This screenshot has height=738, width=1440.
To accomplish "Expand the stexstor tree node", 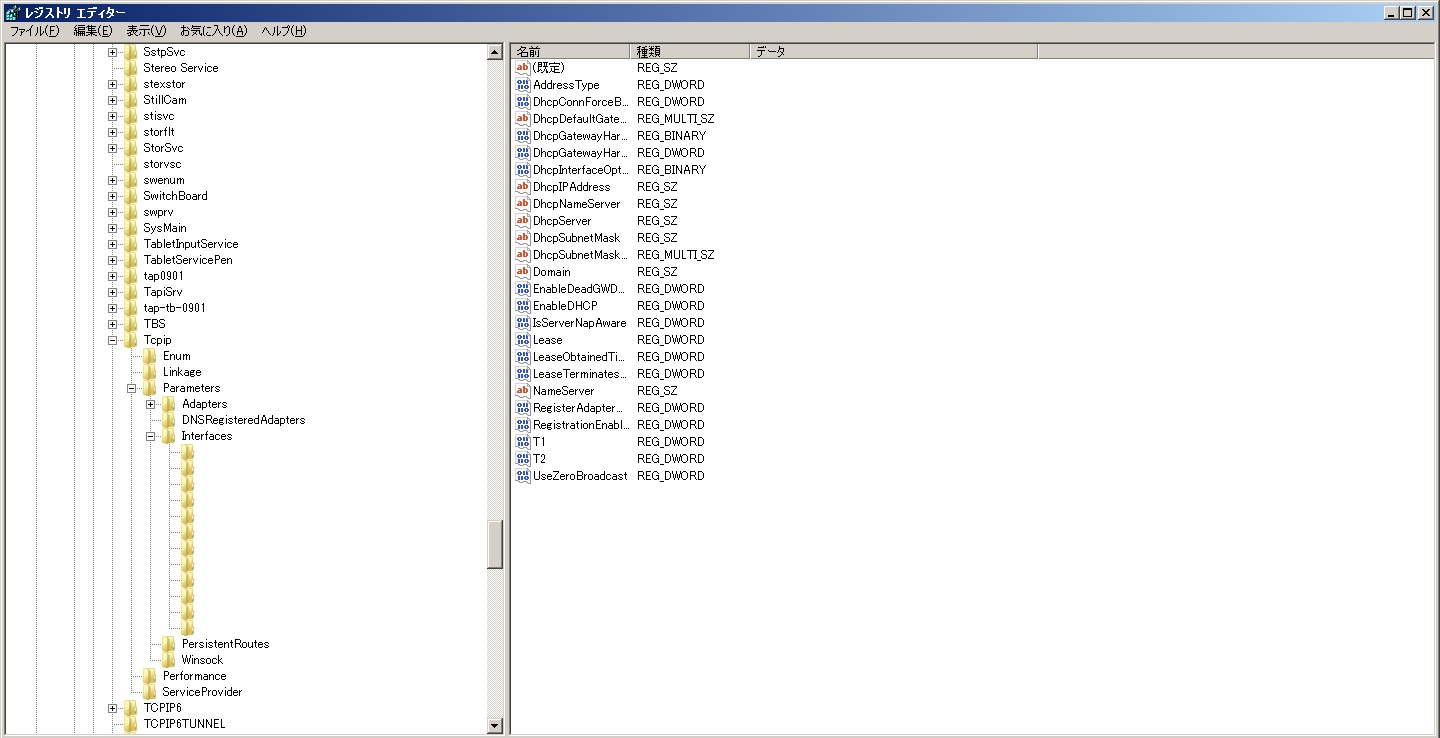I will [x=113, y=84].
